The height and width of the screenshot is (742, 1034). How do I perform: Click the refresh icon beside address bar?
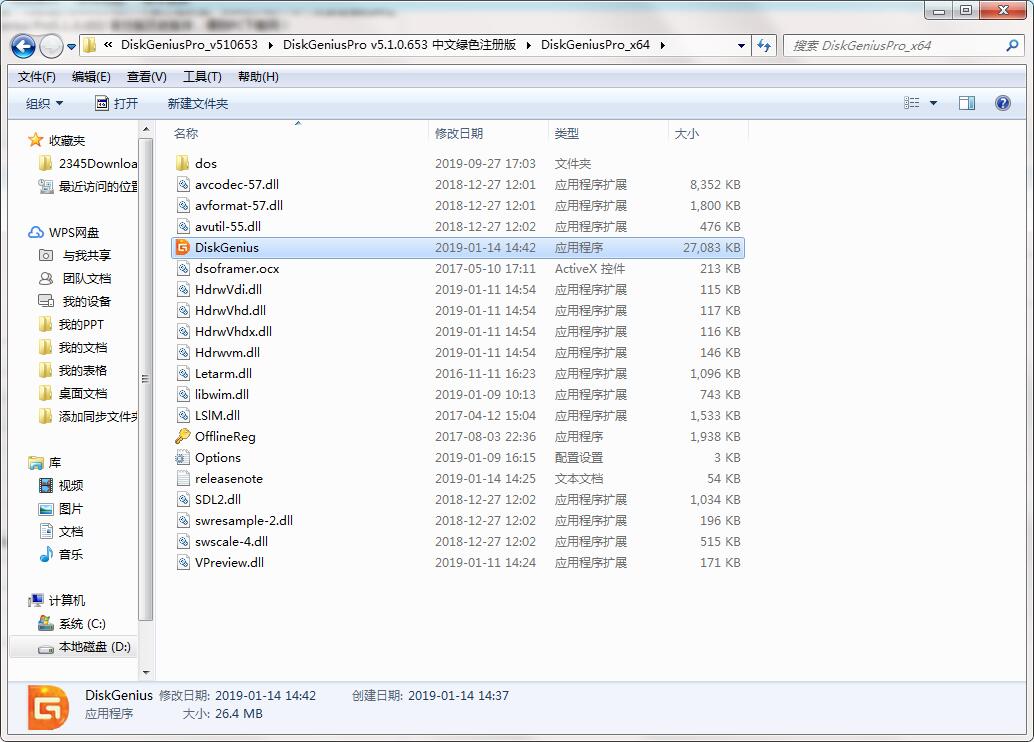764,46
